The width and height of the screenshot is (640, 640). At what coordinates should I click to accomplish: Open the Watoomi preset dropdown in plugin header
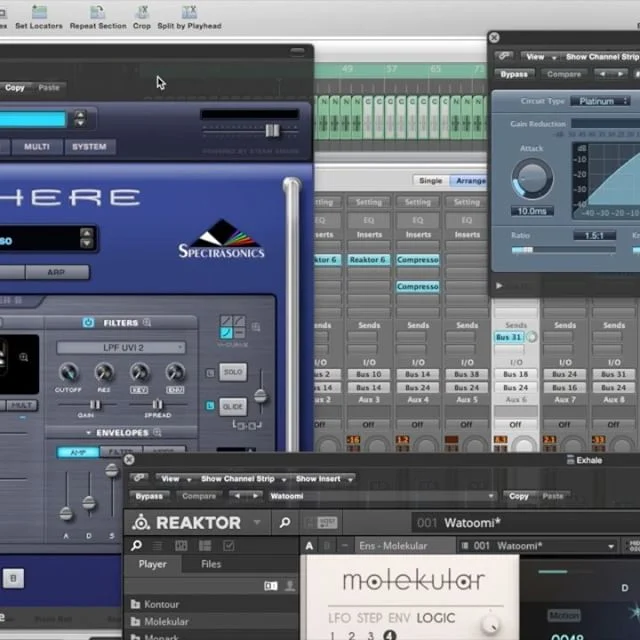pos(382,496)
